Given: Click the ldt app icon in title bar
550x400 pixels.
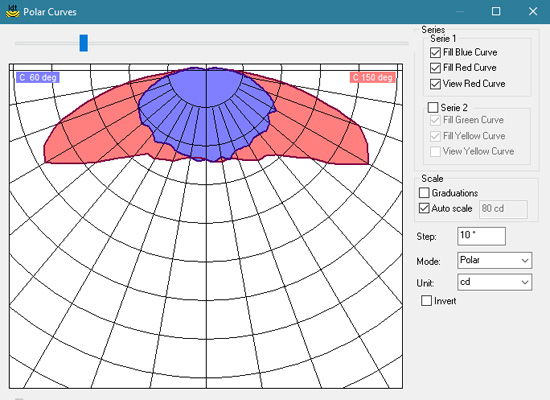Looking at the screenshot, I should click(x=13, y=12).
